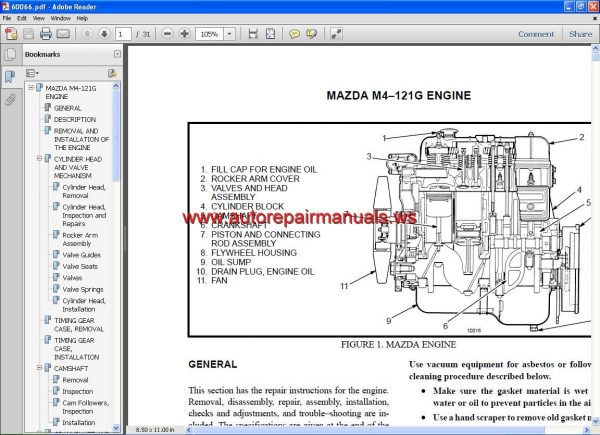Open the Help menu
600x435 pixels.
[x=82, y=18]
